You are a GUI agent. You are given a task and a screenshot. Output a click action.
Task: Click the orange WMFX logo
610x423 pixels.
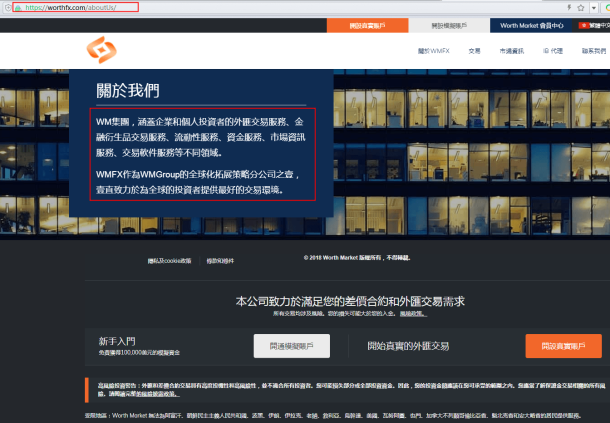coord(102,50)
